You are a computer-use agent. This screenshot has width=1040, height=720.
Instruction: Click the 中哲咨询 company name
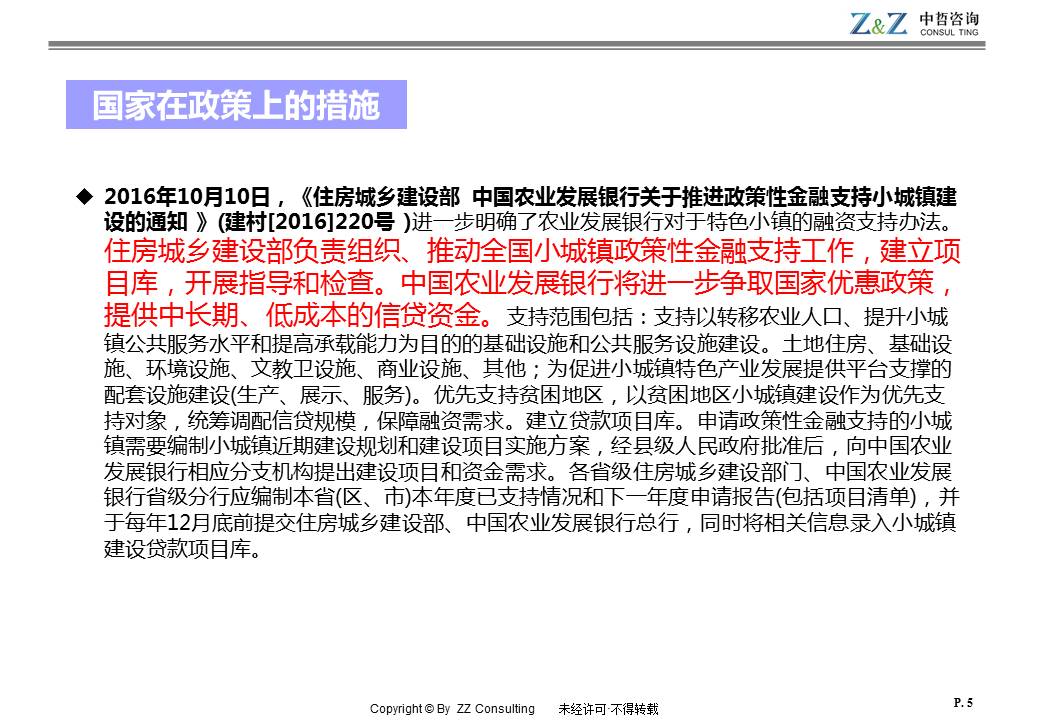[949, 19]
